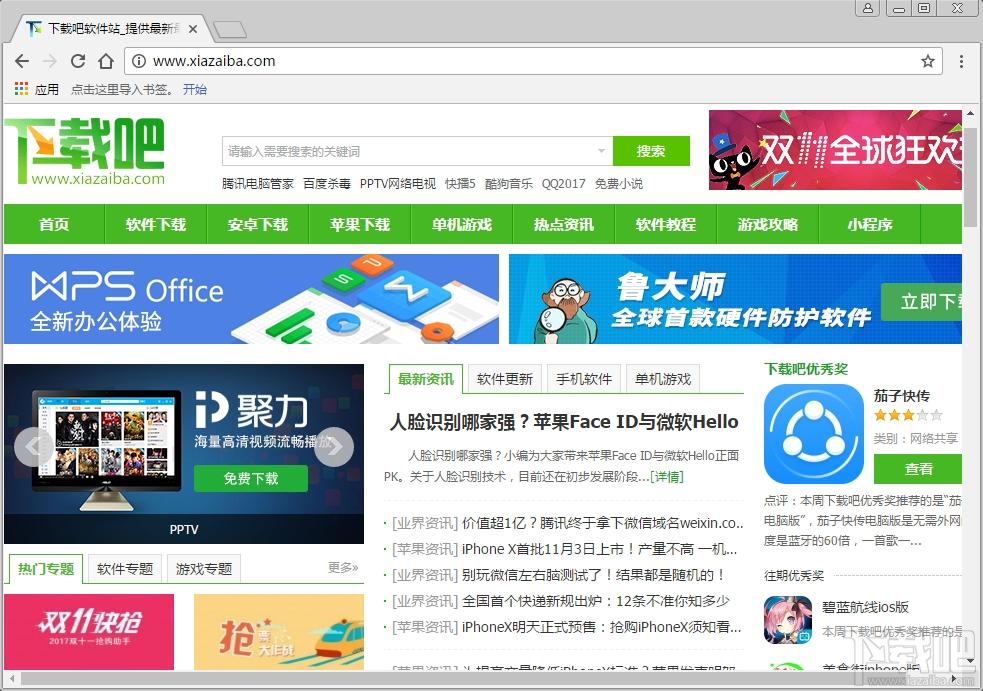The height and width of the screenshot is (691, 983).
Task: Switch to the 单机游戏 news tab
Action: click(663, 379)
